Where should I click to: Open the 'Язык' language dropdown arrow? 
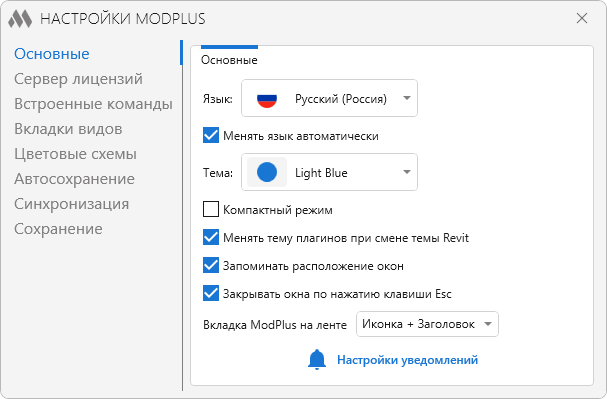(x=406, y=98)
